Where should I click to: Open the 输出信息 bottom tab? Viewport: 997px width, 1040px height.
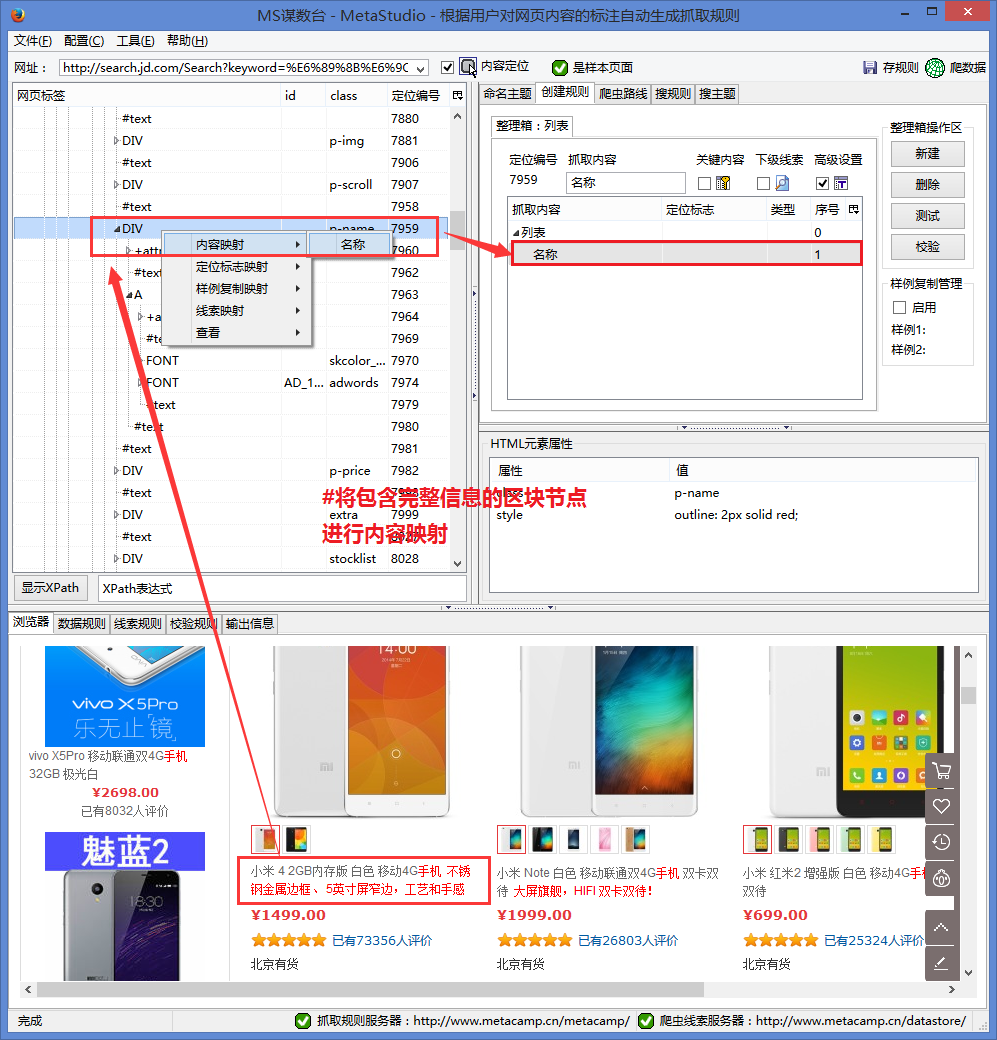[249, 623]
